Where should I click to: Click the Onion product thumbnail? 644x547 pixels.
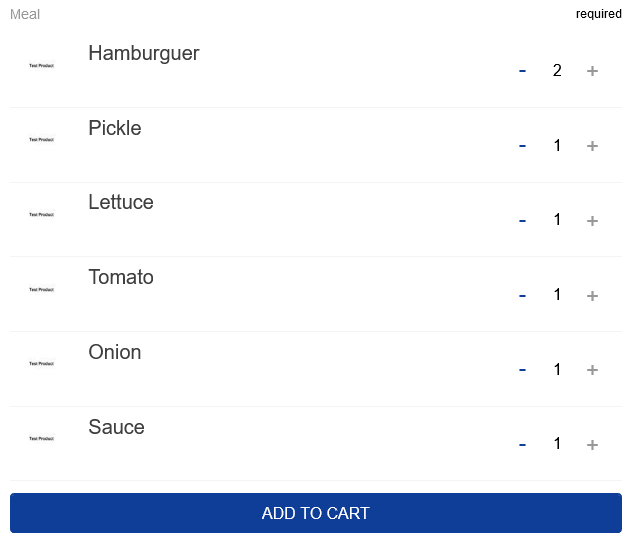point(41,364)
